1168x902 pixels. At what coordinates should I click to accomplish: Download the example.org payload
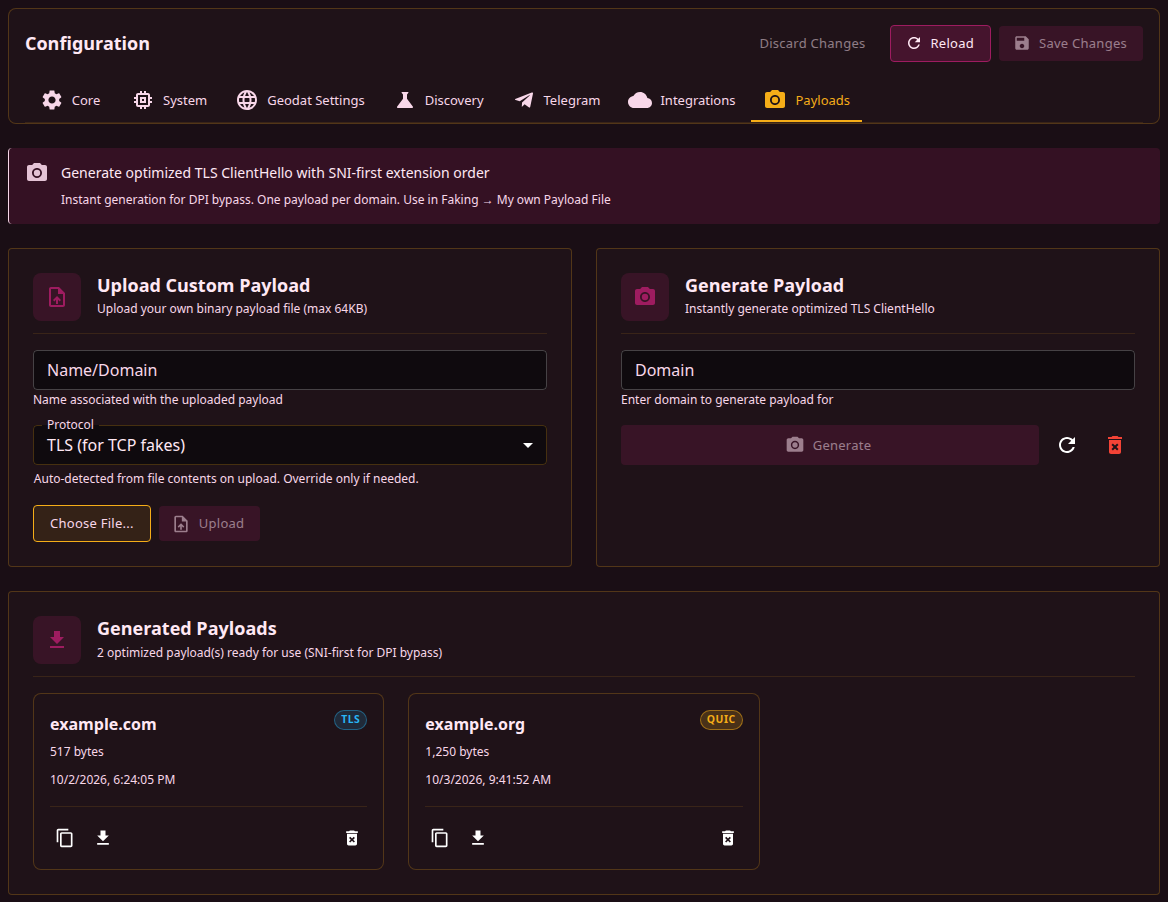tap(478, 838)
